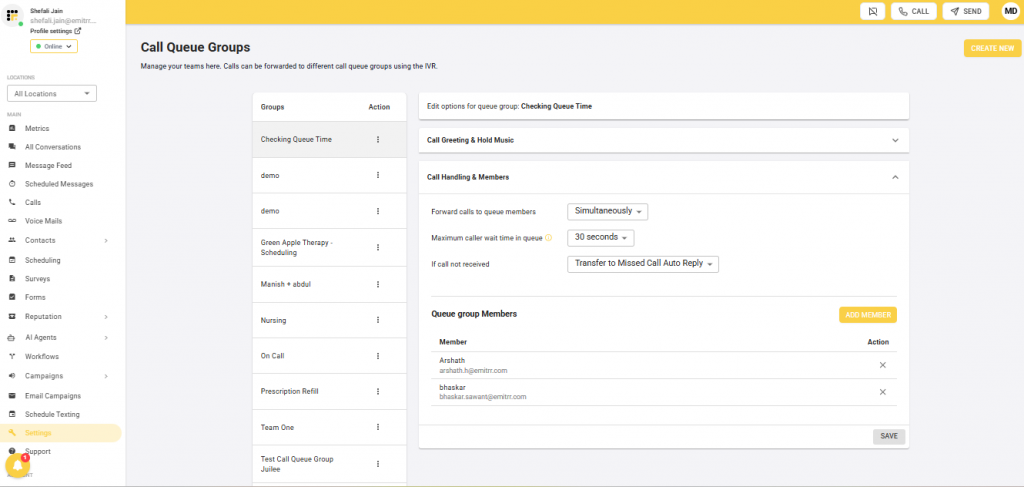Open the Simultaneously forwarding dropdown

607,212
